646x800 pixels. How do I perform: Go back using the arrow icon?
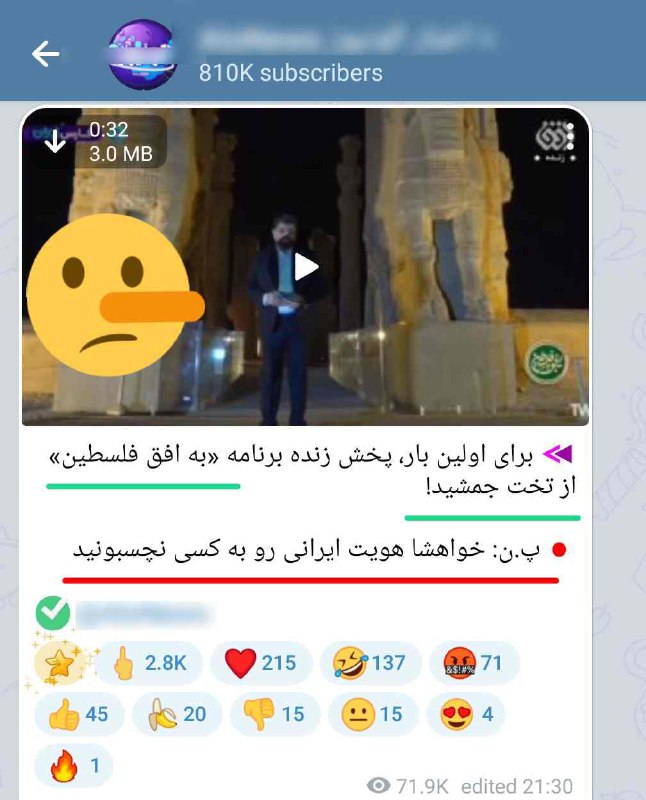pyautogui.click(x=45, y=54)
